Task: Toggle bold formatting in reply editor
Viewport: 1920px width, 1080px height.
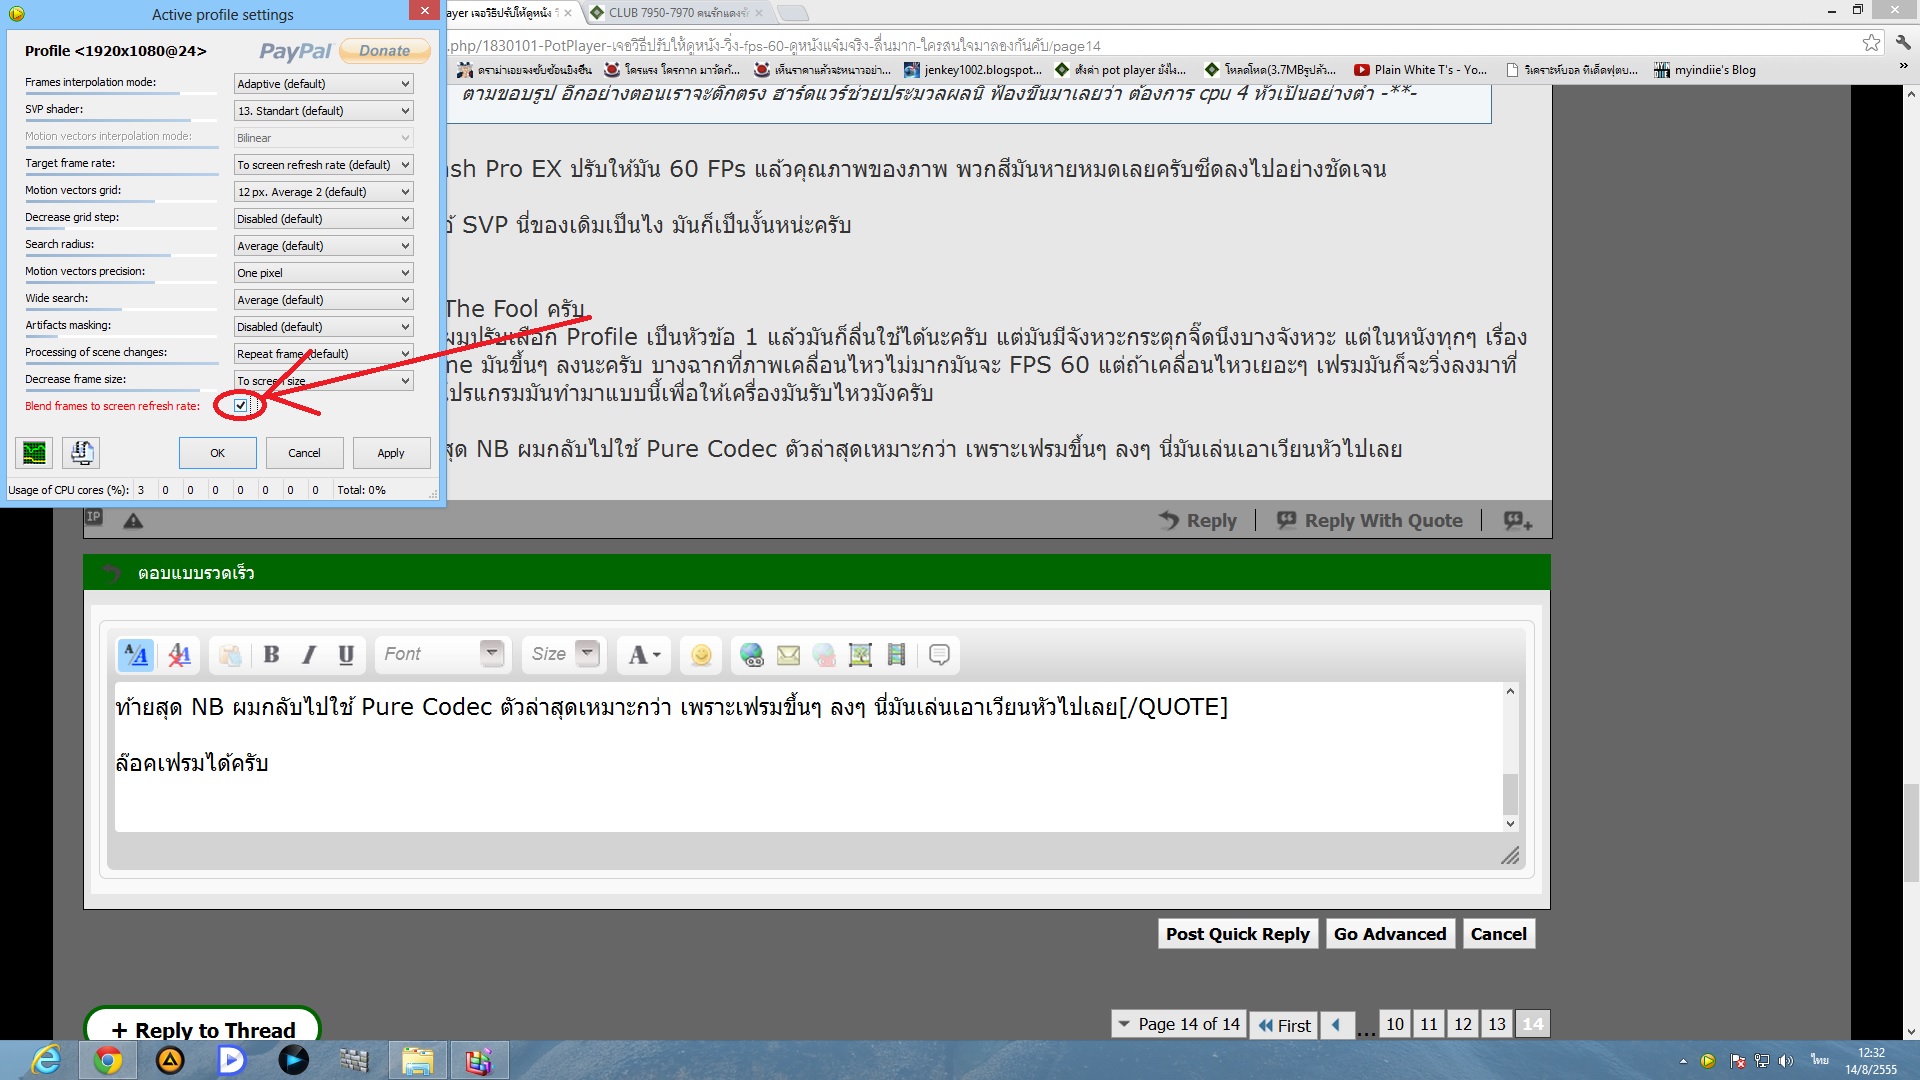Action: [x=271, y=655]
